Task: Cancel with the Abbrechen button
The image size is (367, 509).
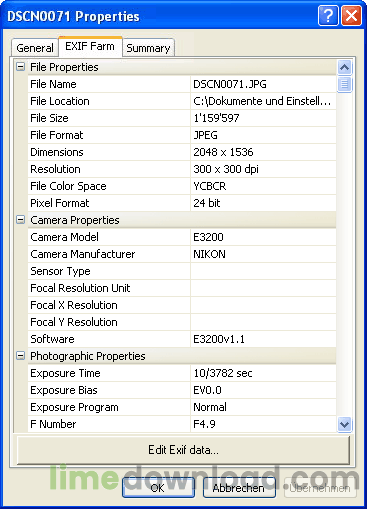Action: point(239,488)
